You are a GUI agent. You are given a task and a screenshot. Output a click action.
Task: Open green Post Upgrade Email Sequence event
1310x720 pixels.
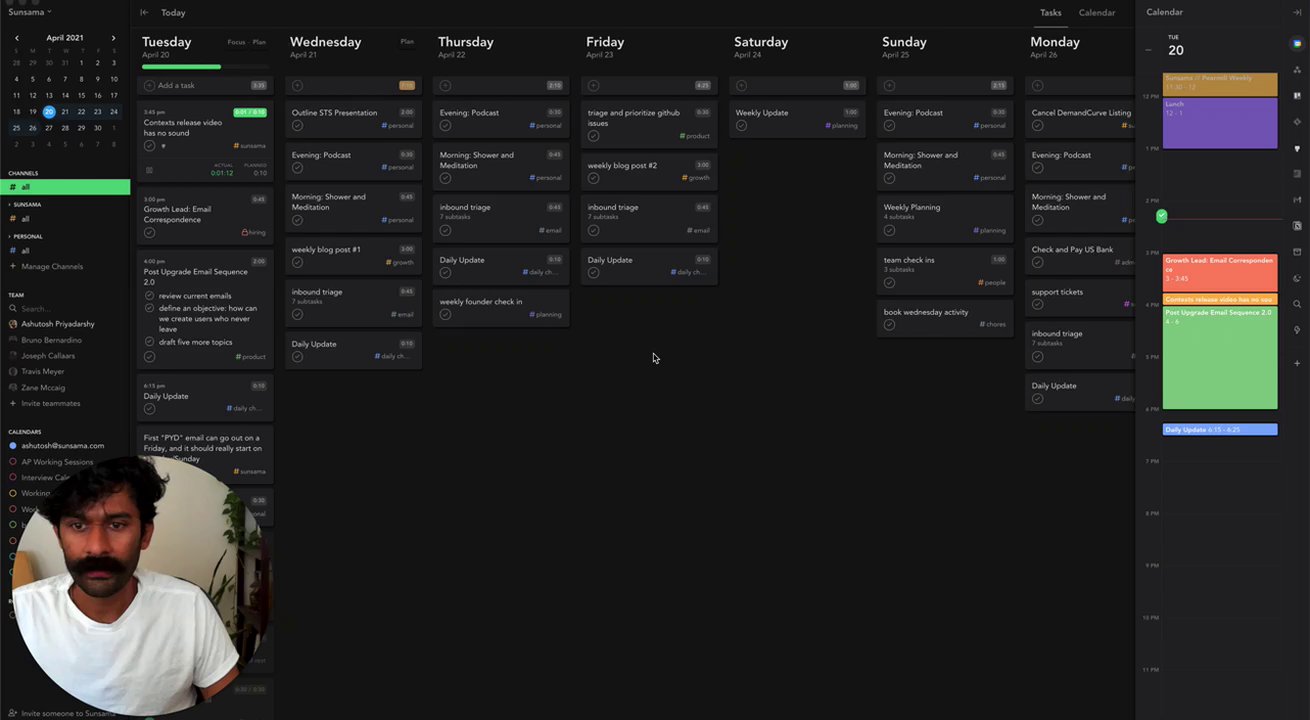click(x=1220, y=358)
